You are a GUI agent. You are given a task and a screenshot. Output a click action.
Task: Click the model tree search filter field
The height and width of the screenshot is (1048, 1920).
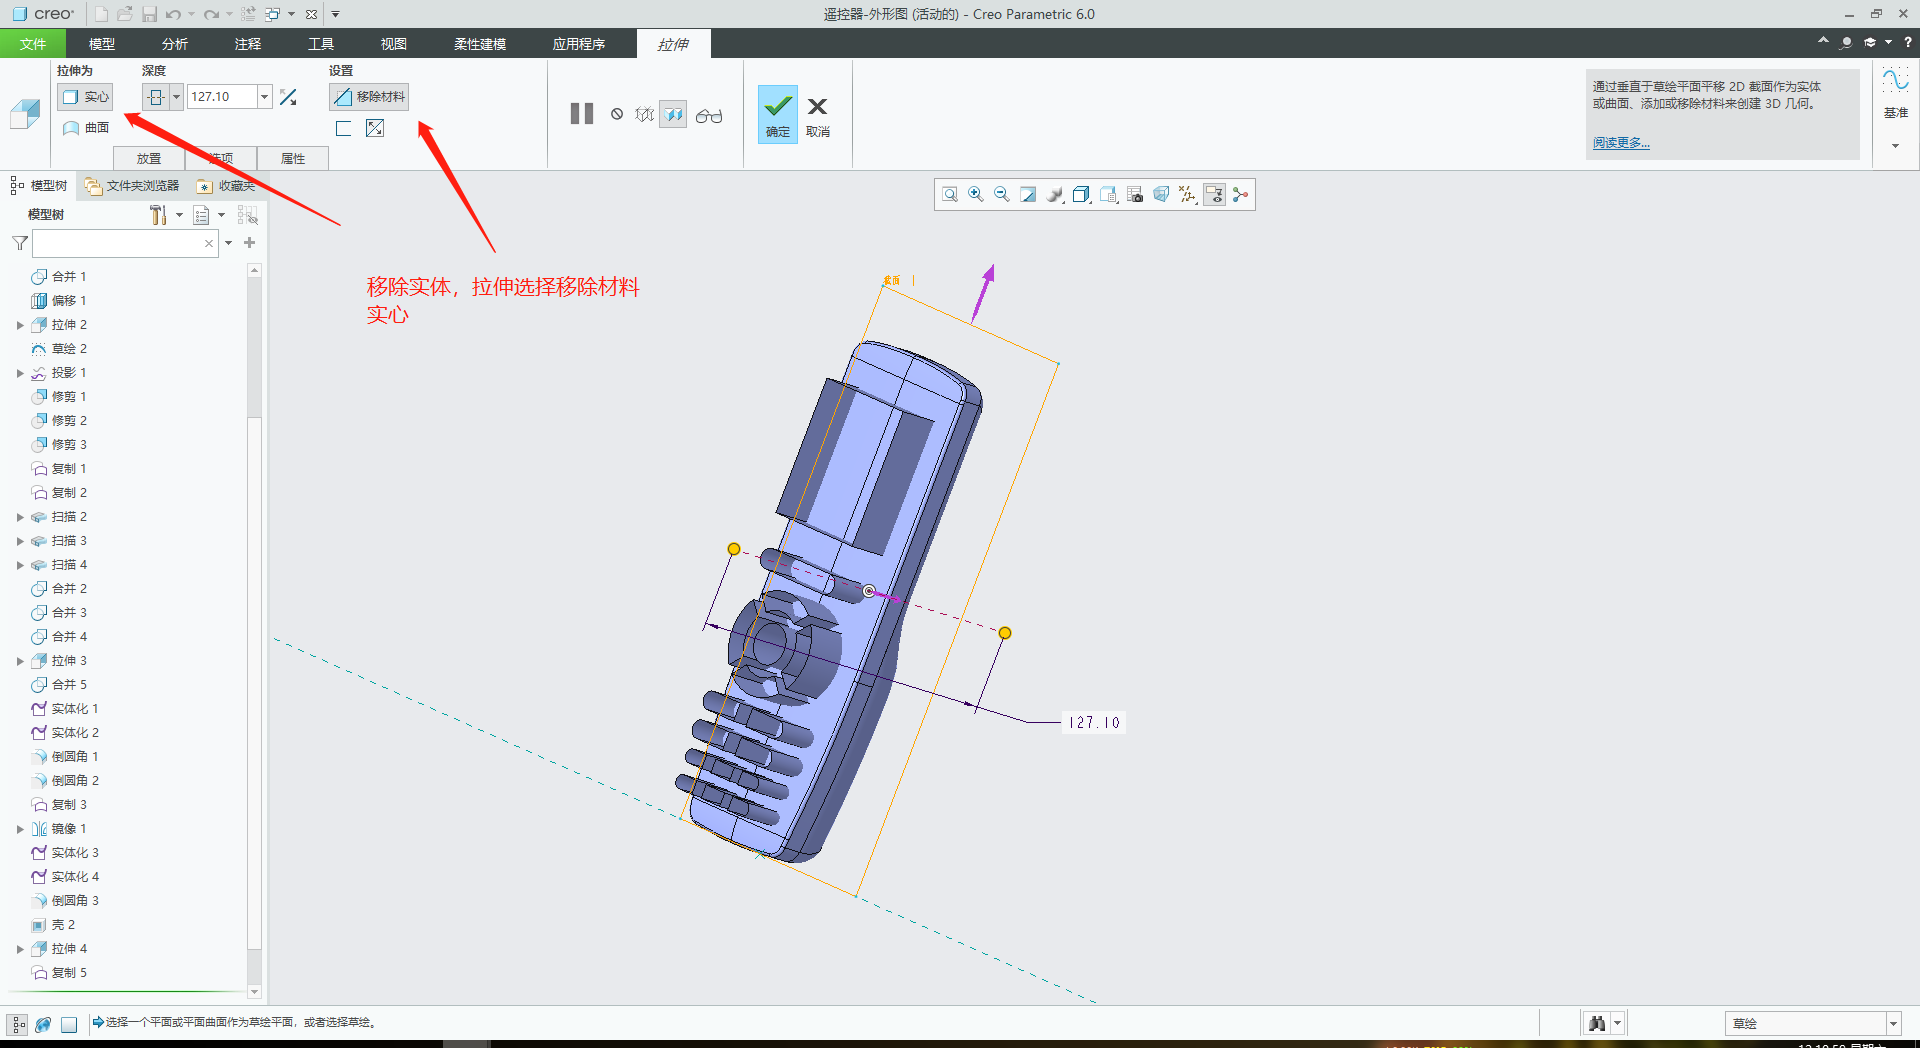(x=125, y=243)
